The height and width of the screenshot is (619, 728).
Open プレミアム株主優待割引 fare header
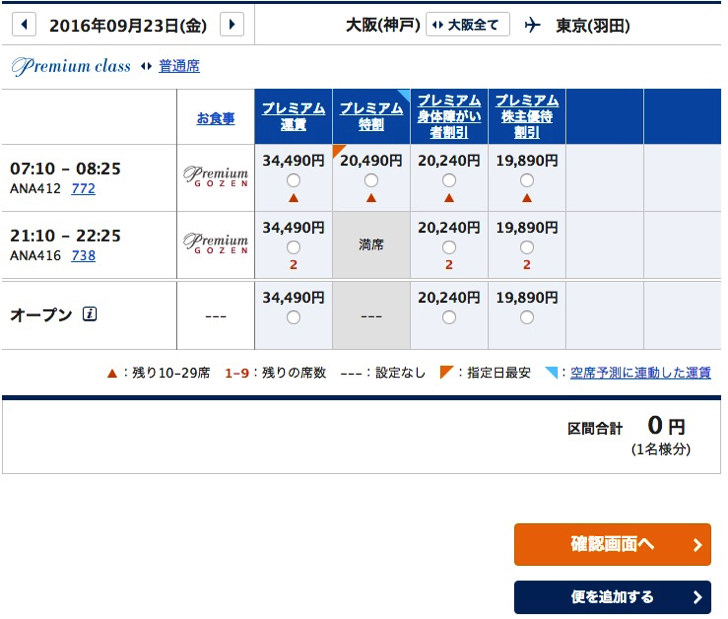527,116
